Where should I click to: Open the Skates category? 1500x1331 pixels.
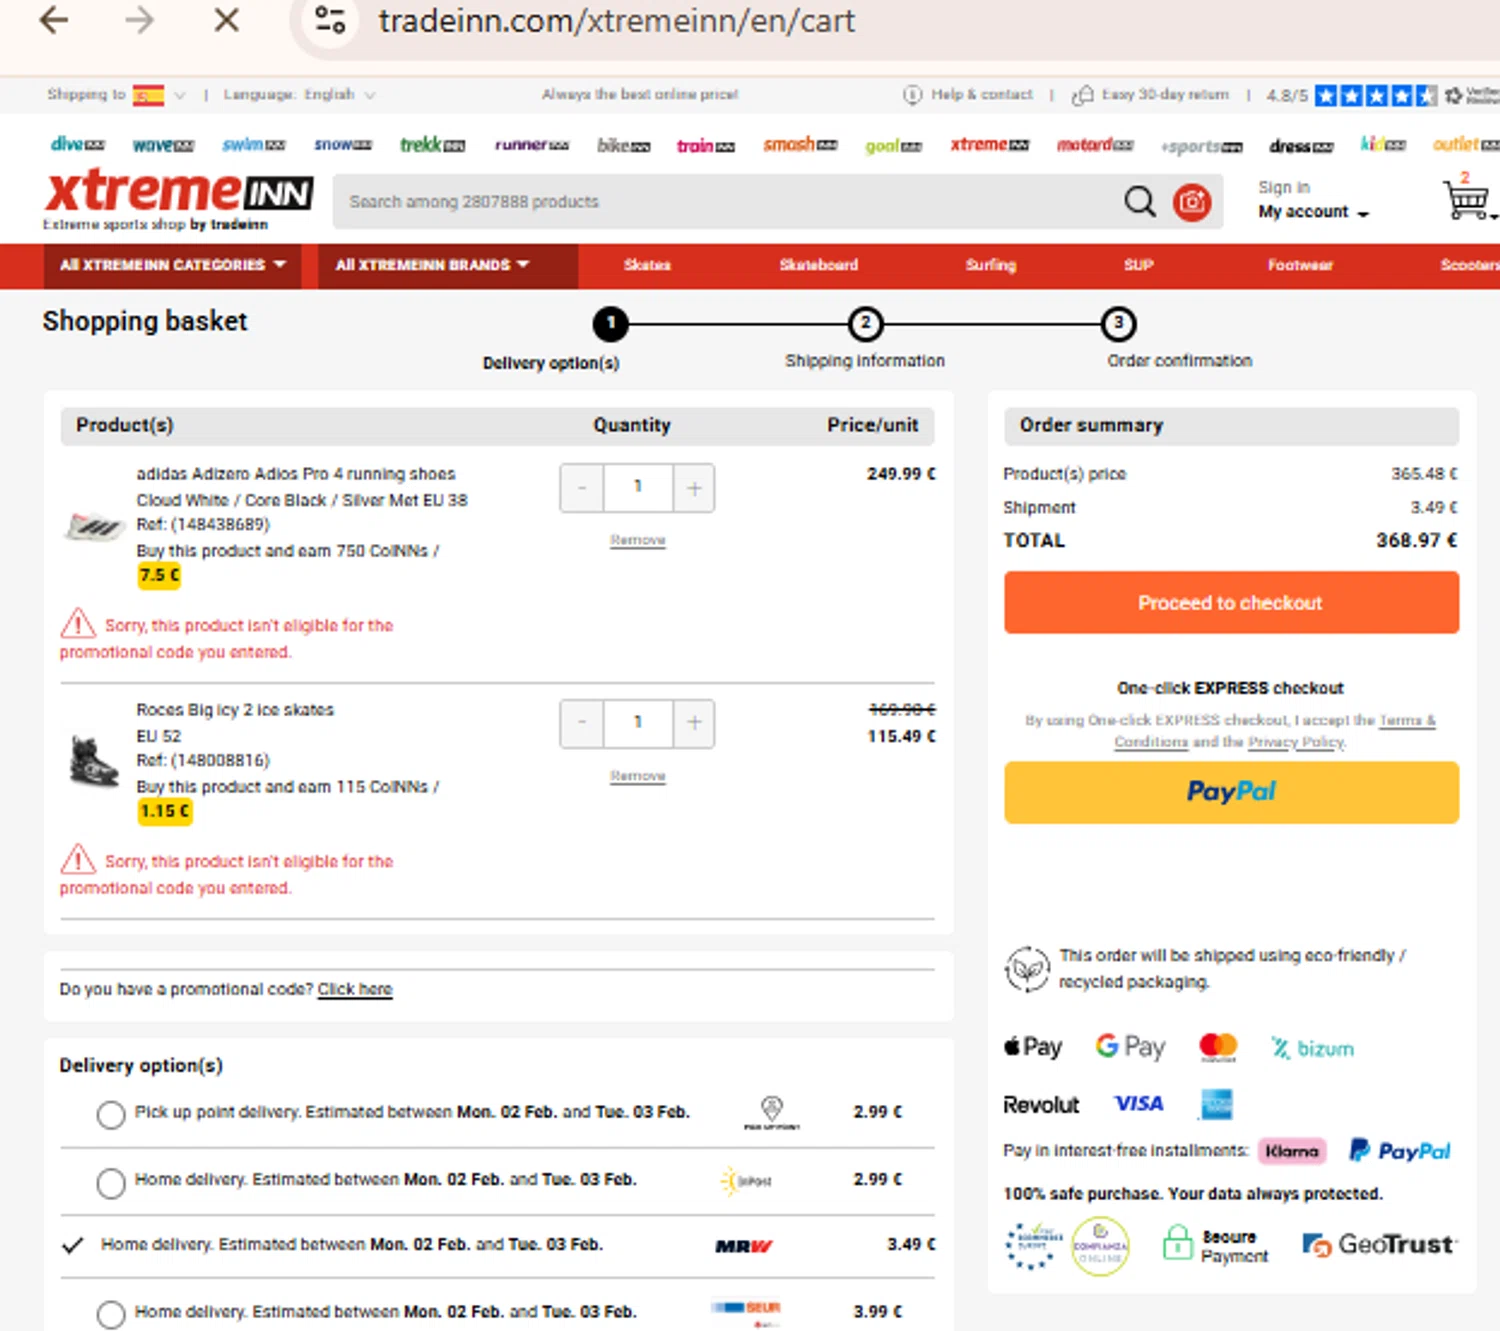coord(647,265)
